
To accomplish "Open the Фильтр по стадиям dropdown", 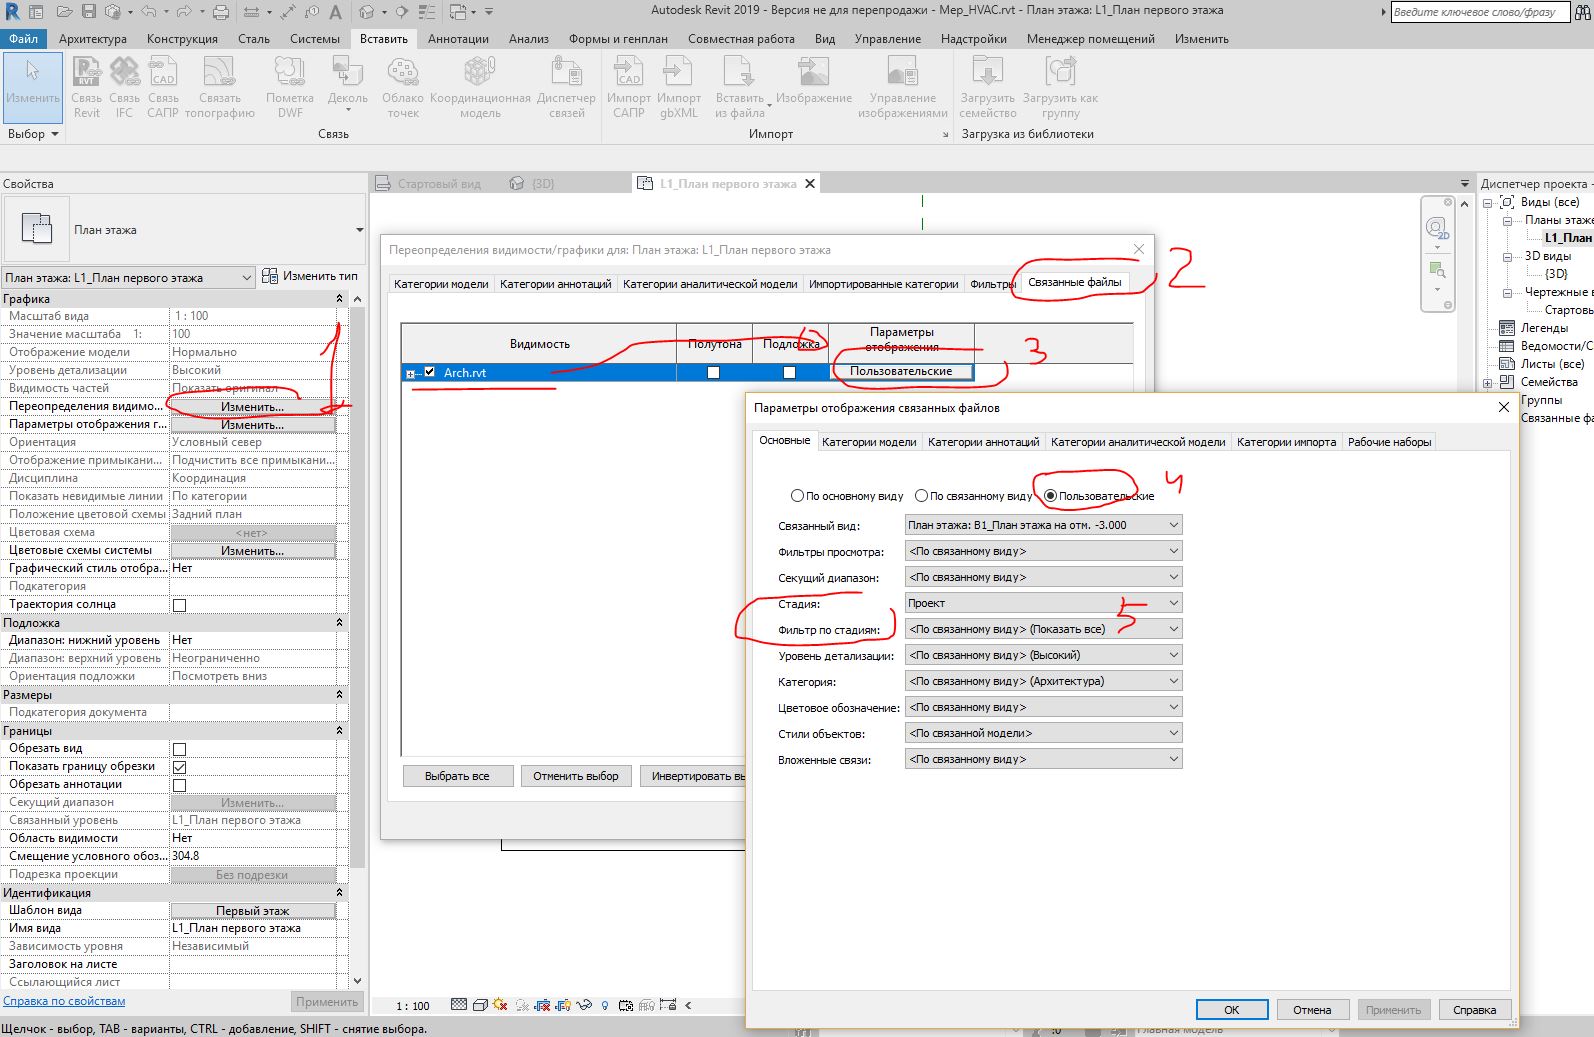I will coord(1043,629).
